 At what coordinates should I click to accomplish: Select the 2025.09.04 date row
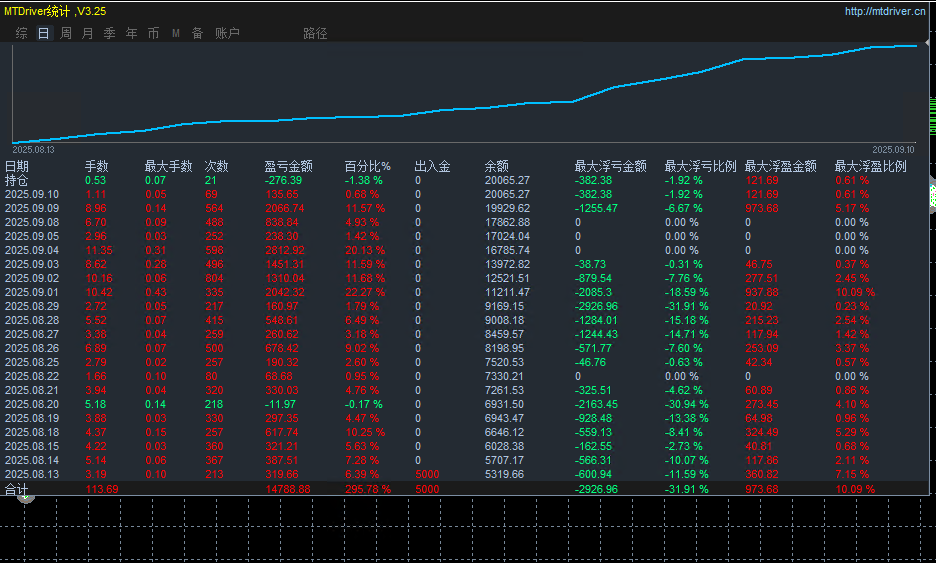[x=32, y=250]
